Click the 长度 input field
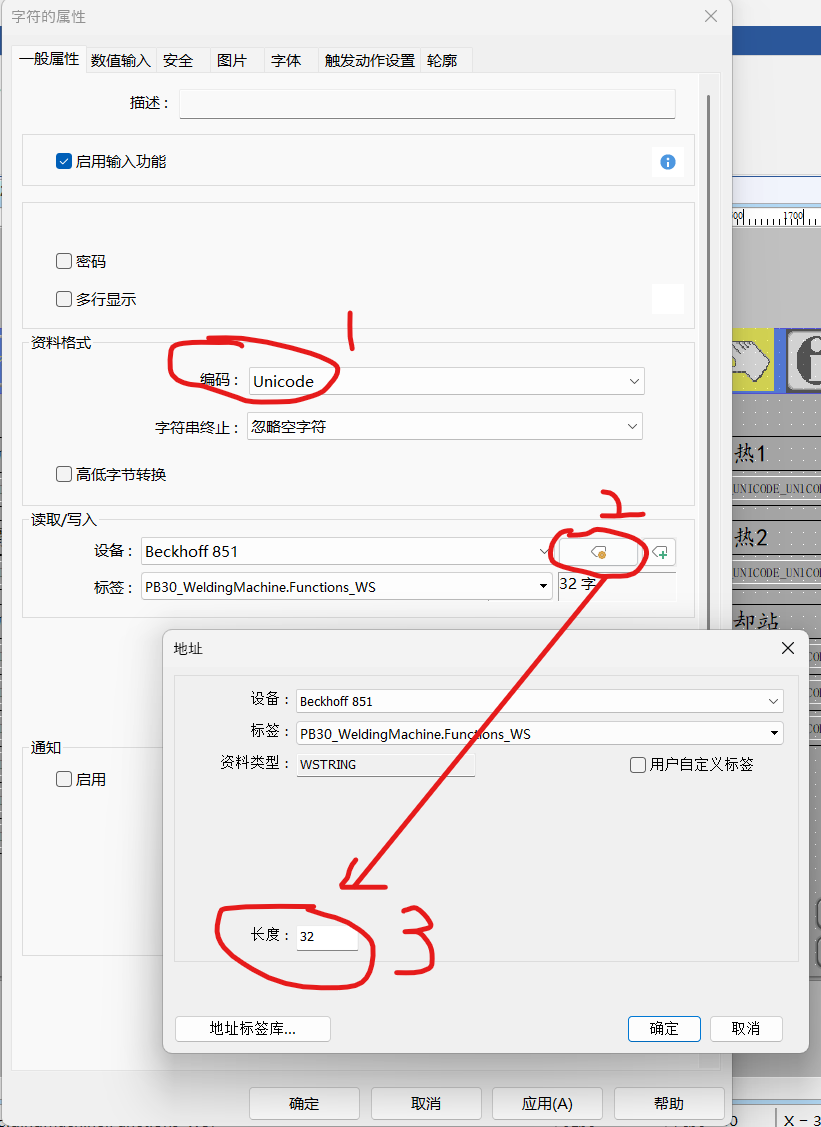Image resolution: width=821 pixels, height=1127 pixels. click(327, 937)
